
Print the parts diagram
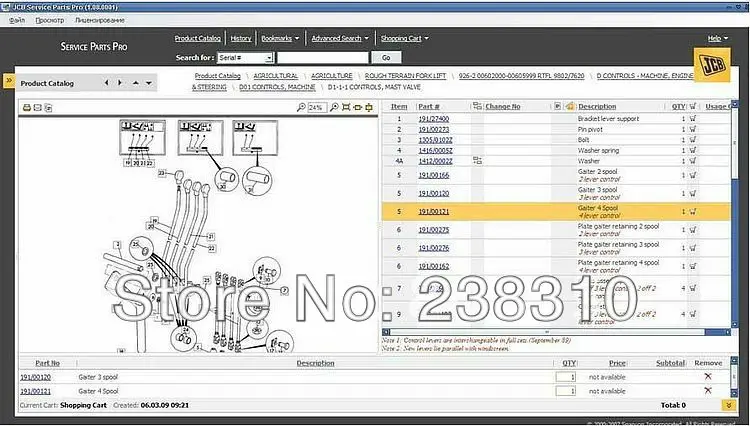pyautogui.click(x=27, y=108)
